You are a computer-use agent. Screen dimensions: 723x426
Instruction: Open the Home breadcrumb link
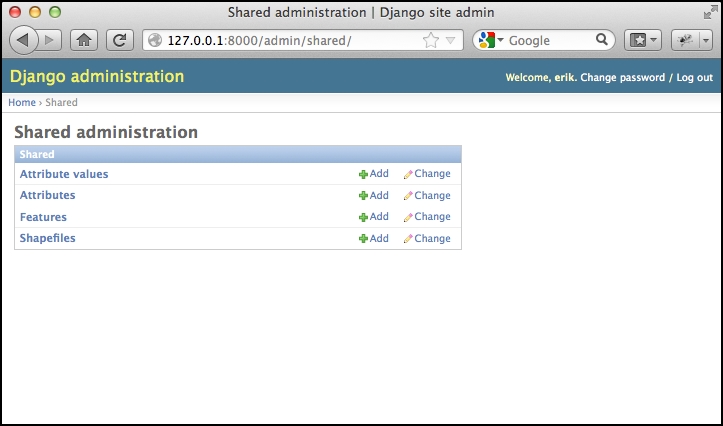pos(22,102)
